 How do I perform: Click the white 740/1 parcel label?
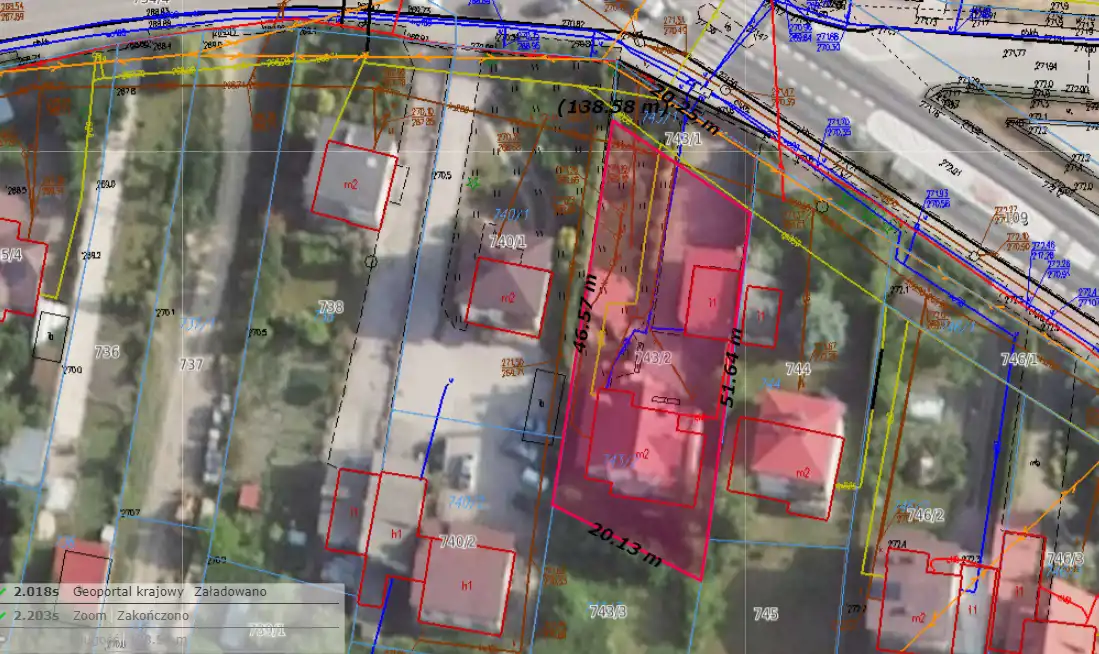508,241
